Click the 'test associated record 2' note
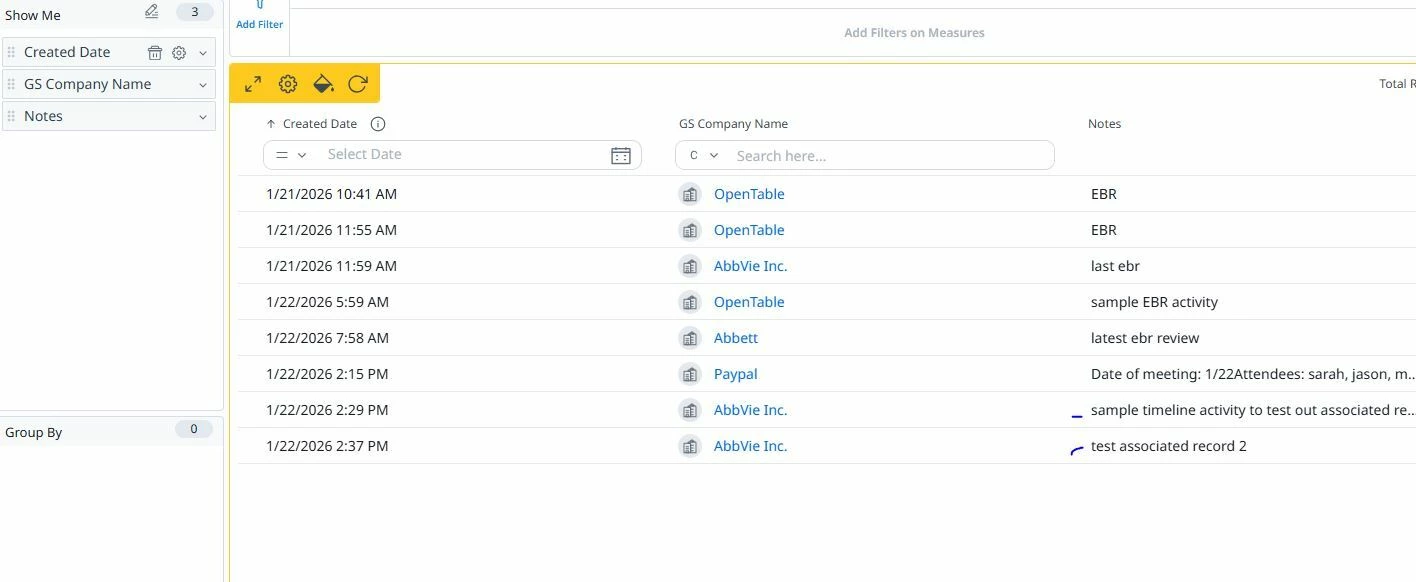 [1169, 446]
